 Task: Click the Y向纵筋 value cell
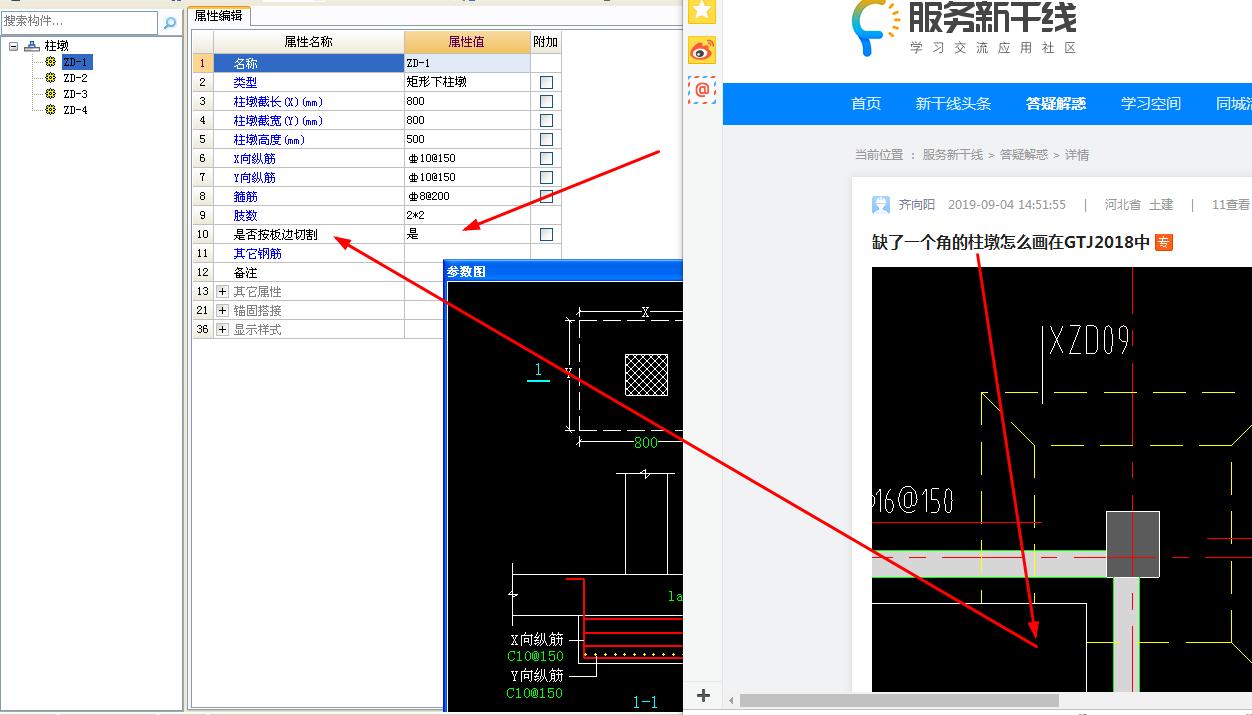[467, 177]
